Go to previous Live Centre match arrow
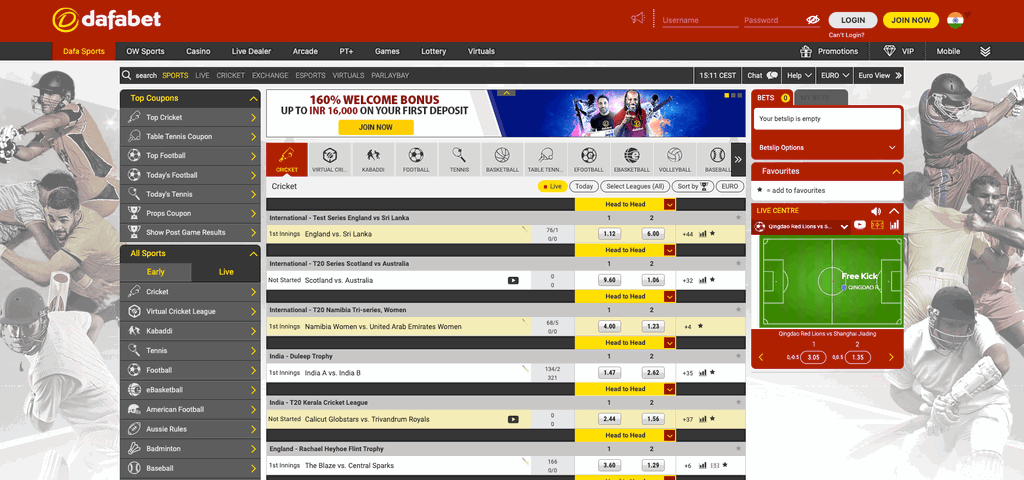This screenshot has width=1024, height=480. [x=761, y=357]
